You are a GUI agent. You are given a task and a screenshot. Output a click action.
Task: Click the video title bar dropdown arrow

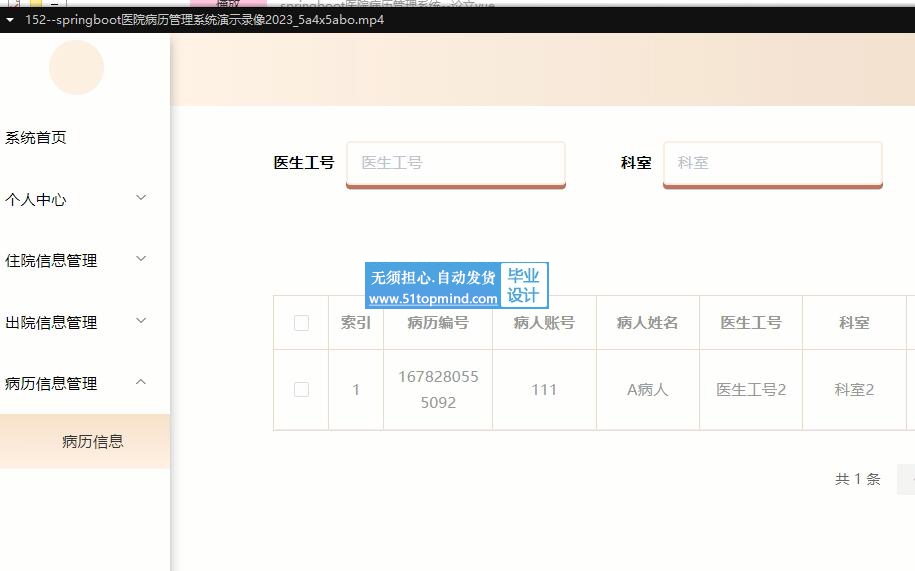(x=10, y=19)
